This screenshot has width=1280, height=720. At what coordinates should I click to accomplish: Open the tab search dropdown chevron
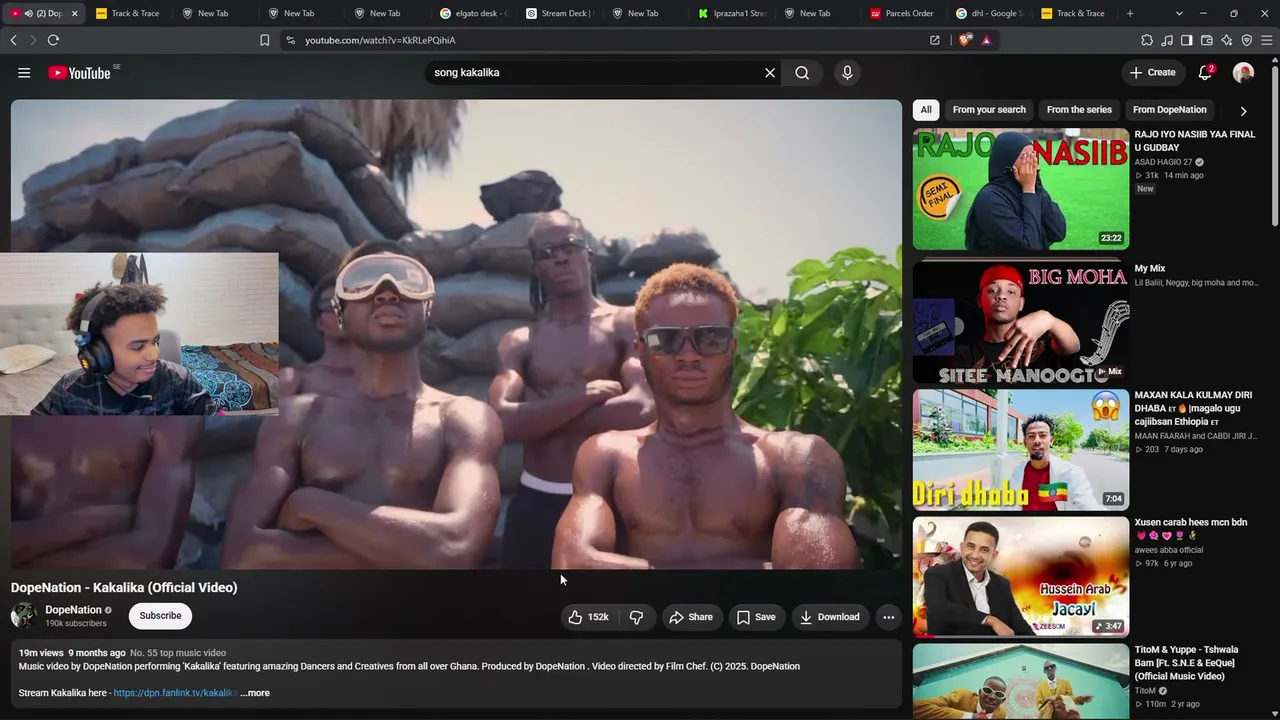pyautogui.click(x=1179, y=13)
